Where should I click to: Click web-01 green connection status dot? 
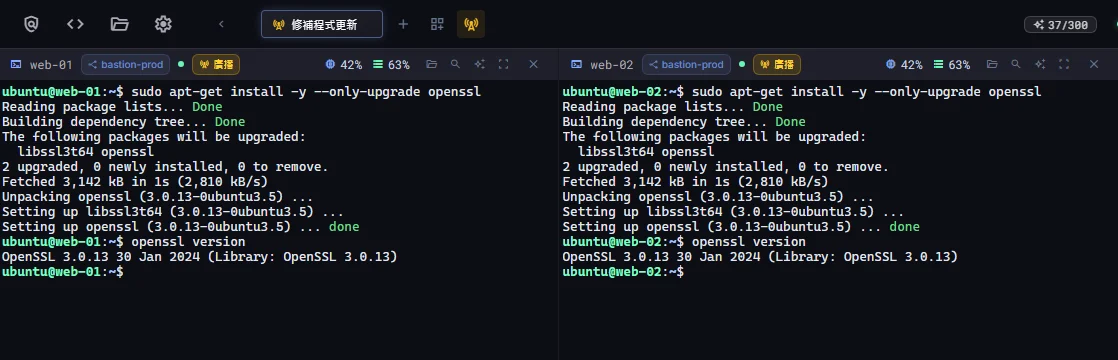tap(180, 64)
